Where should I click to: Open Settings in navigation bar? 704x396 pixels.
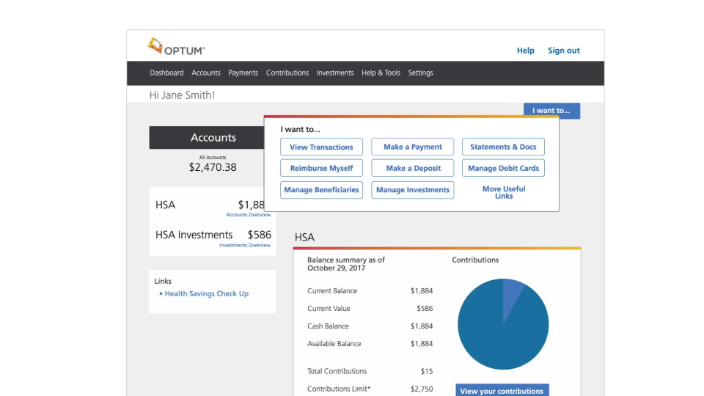click(420, 73)
